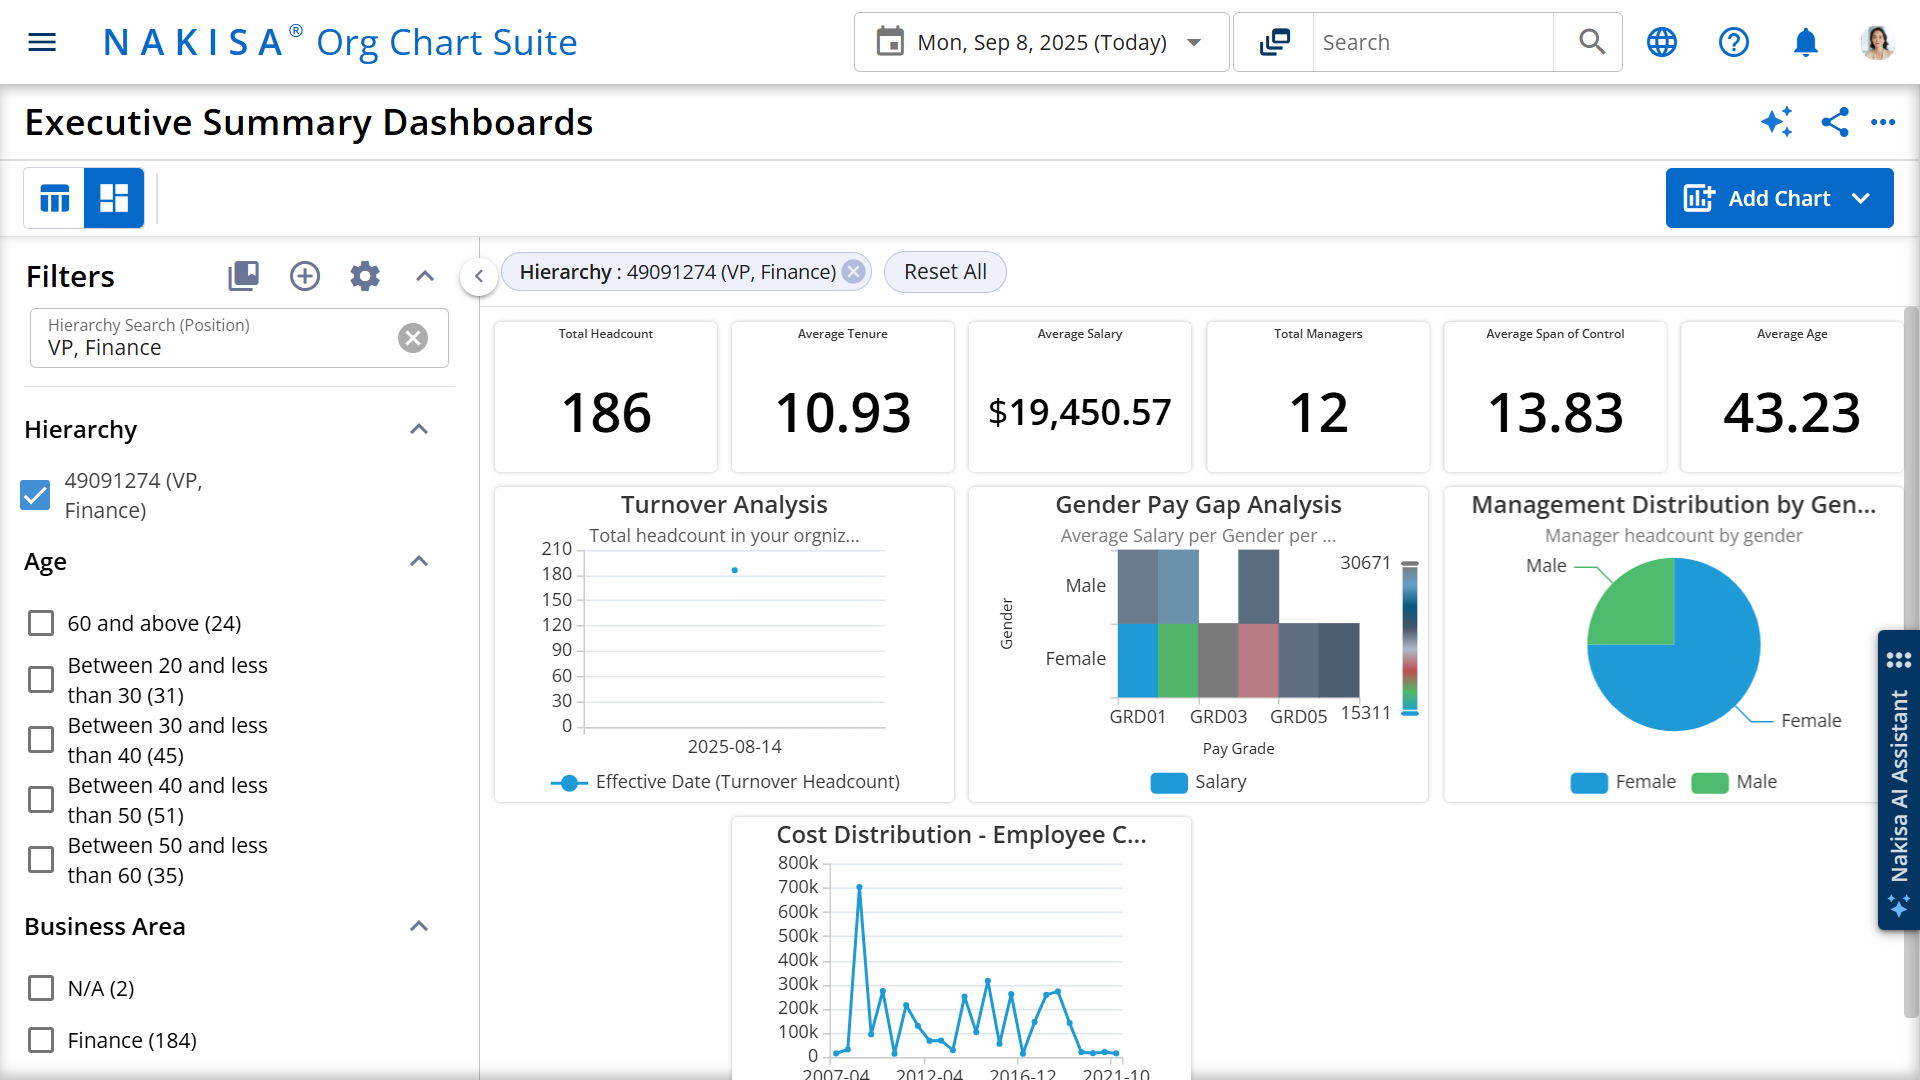The image size is (1920, 1080).
Task: Switch to the dashboard grid view tab
Action: tap(114, 198)
